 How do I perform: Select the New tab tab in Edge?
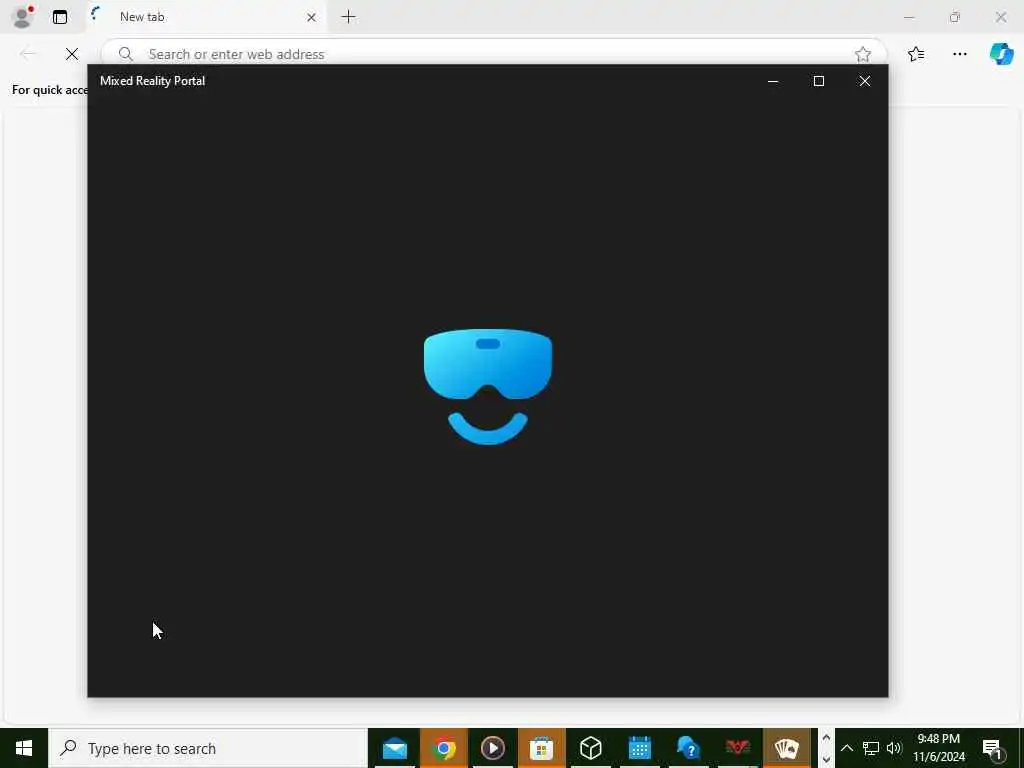[206, 17]
